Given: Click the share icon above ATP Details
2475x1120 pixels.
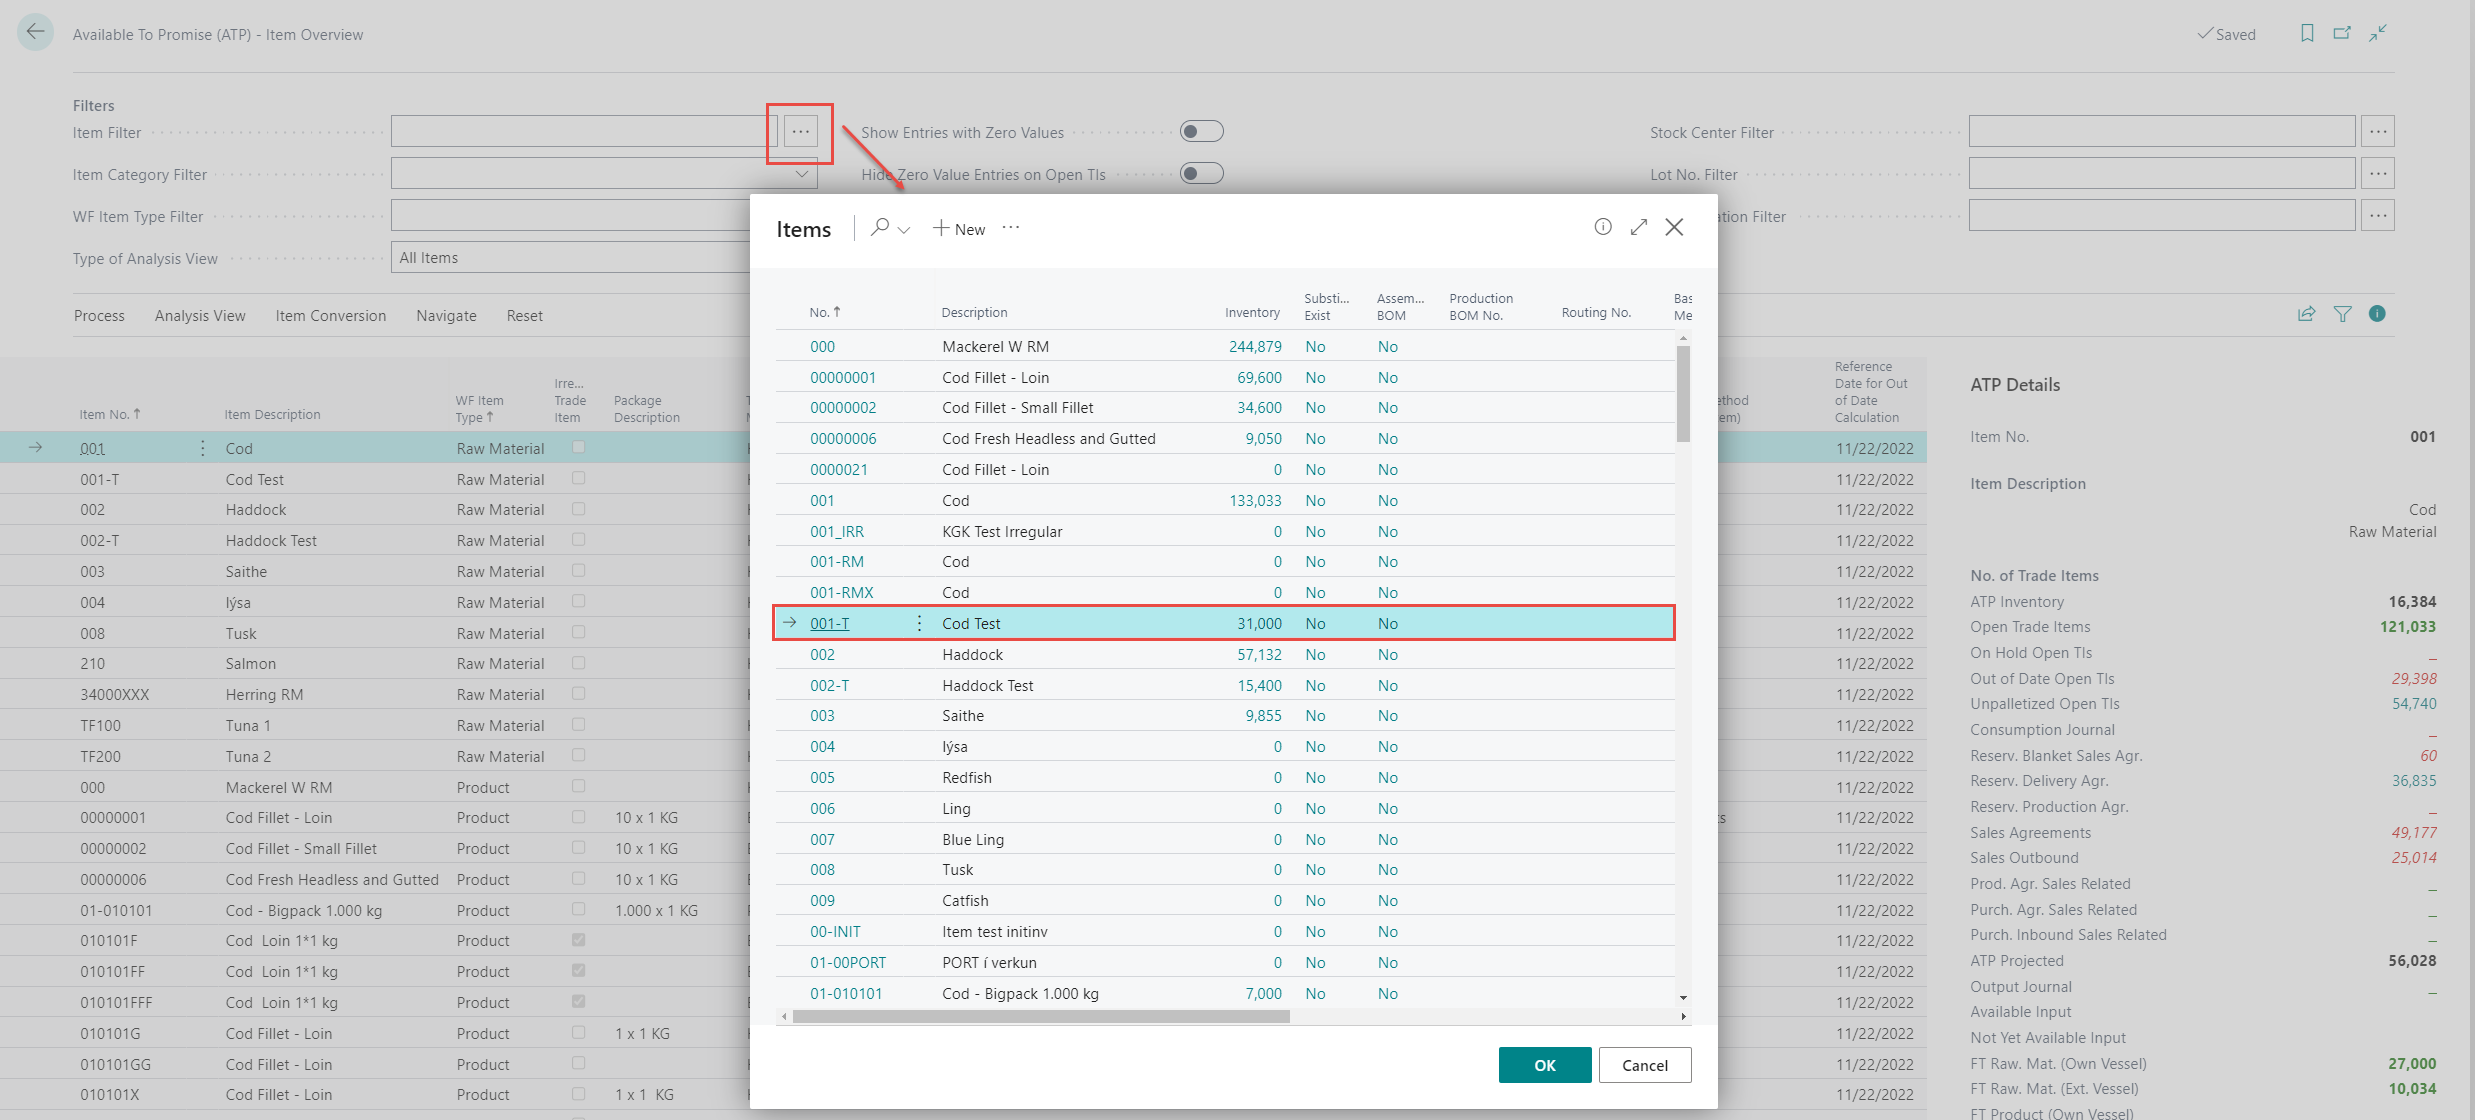Looking at the screenshot, I should (x=2306, y=314).
